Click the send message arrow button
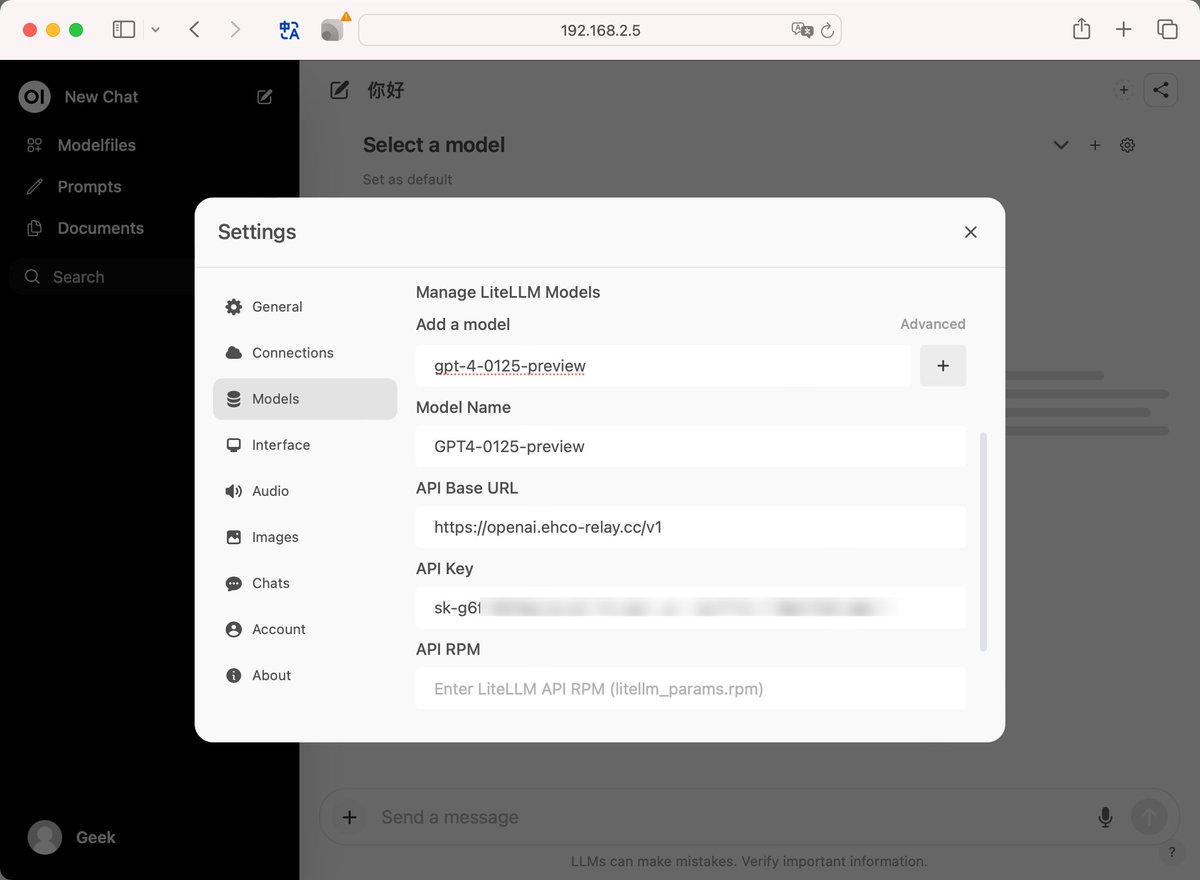 [x=1149, y=817]
